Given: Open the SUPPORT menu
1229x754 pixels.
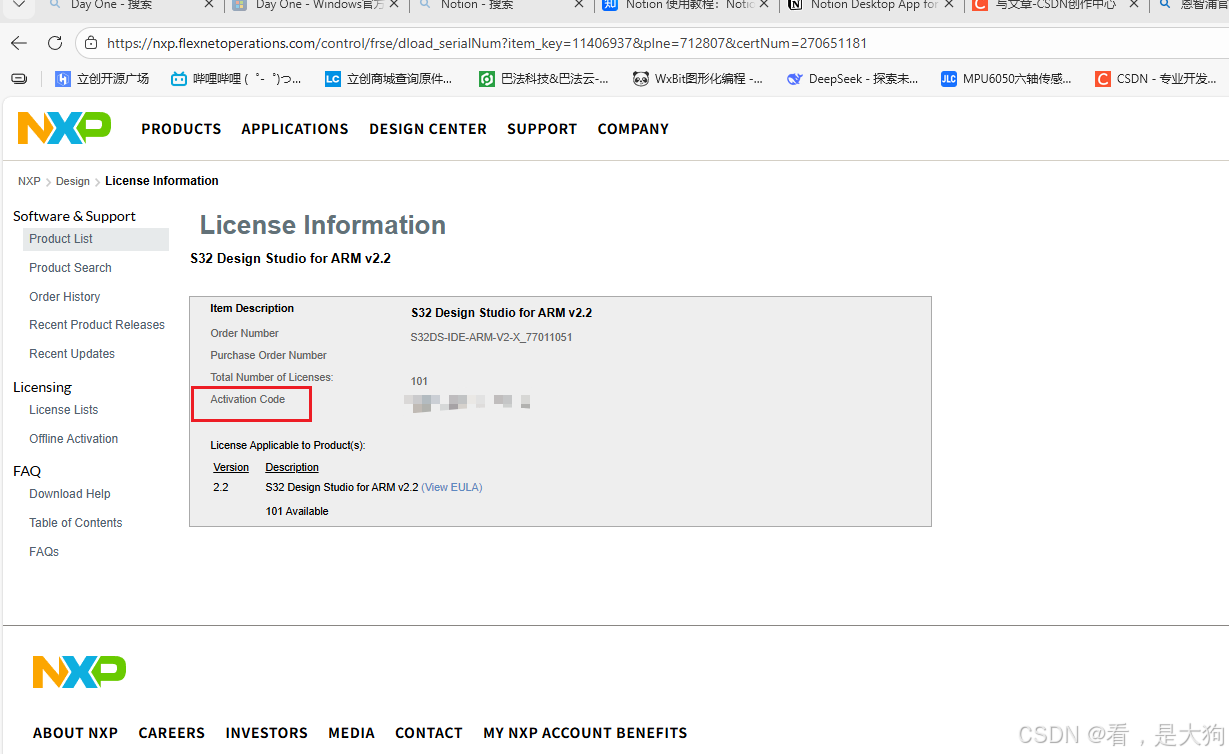Looking at the screenshot, I should [542, 129].
